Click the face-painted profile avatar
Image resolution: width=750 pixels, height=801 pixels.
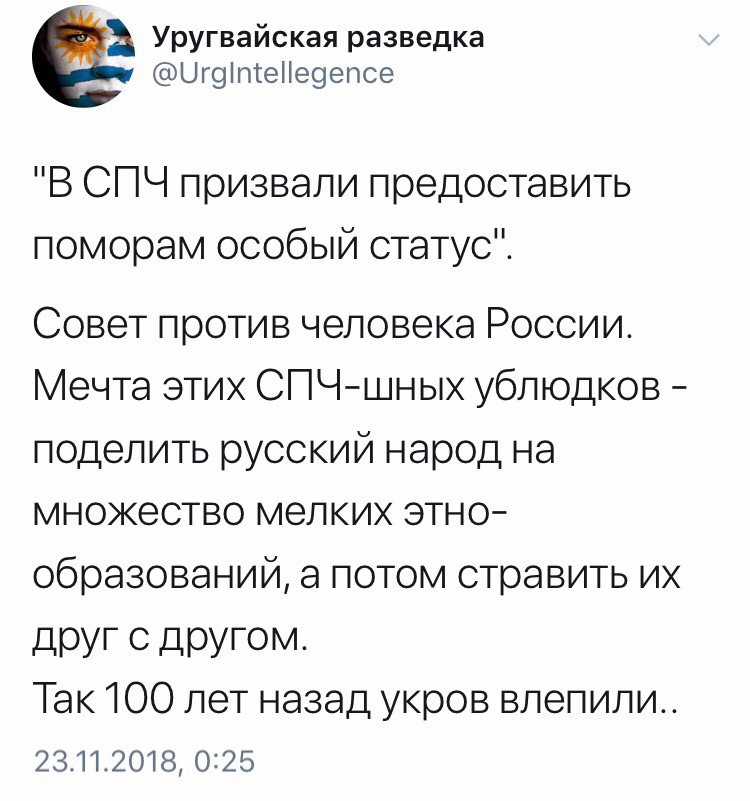(83, 56)
